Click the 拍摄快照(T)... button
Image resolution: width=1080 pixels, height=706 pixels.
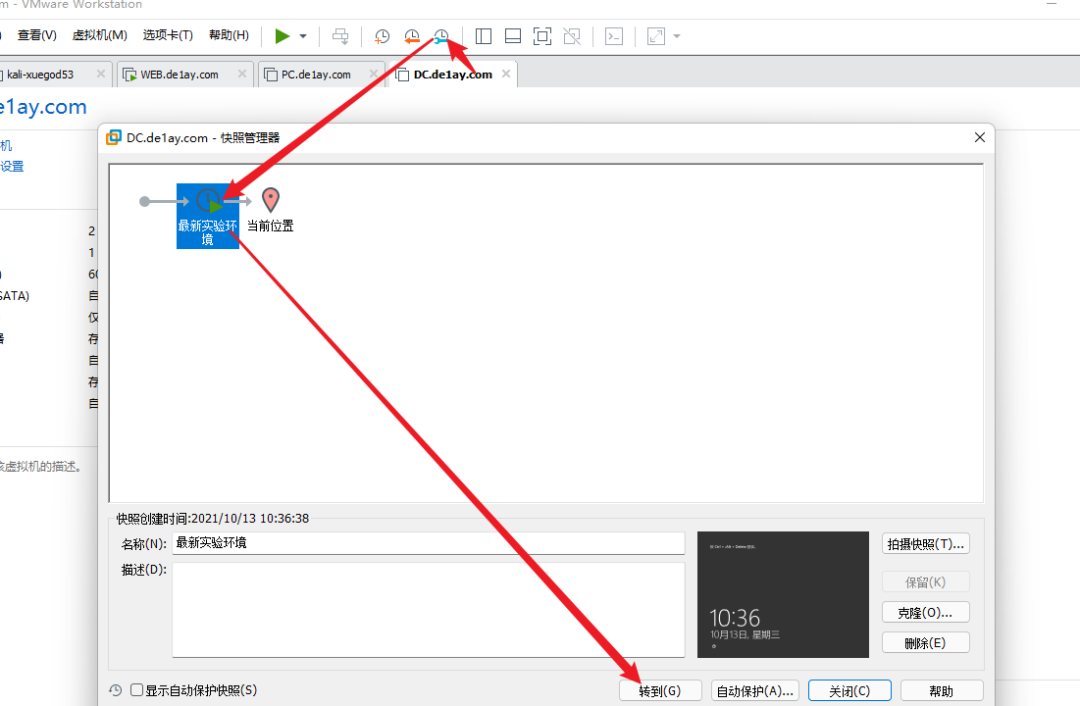tap(926, 544)
